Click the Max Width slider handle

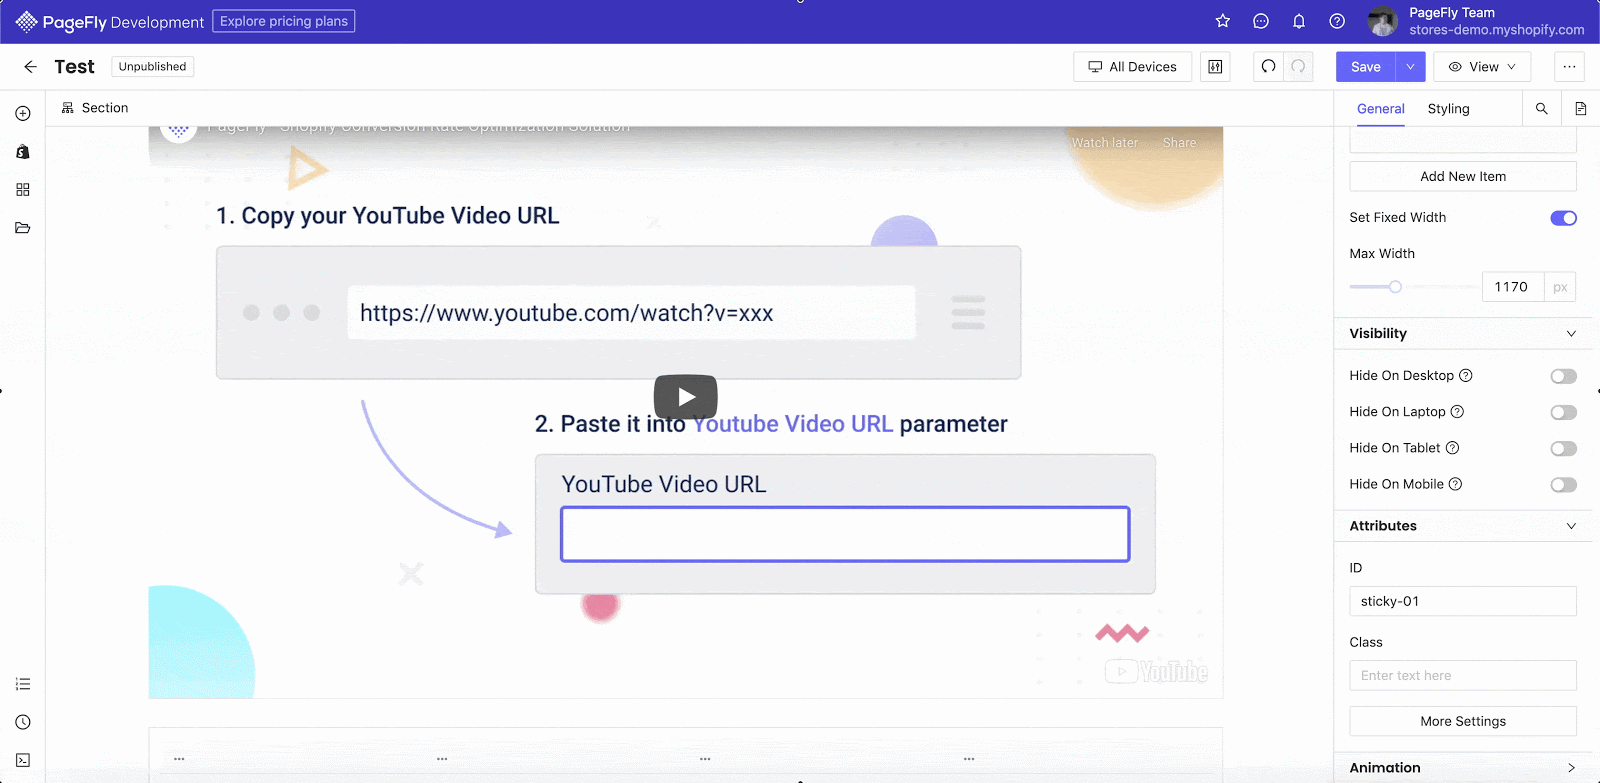(1395, 287)
